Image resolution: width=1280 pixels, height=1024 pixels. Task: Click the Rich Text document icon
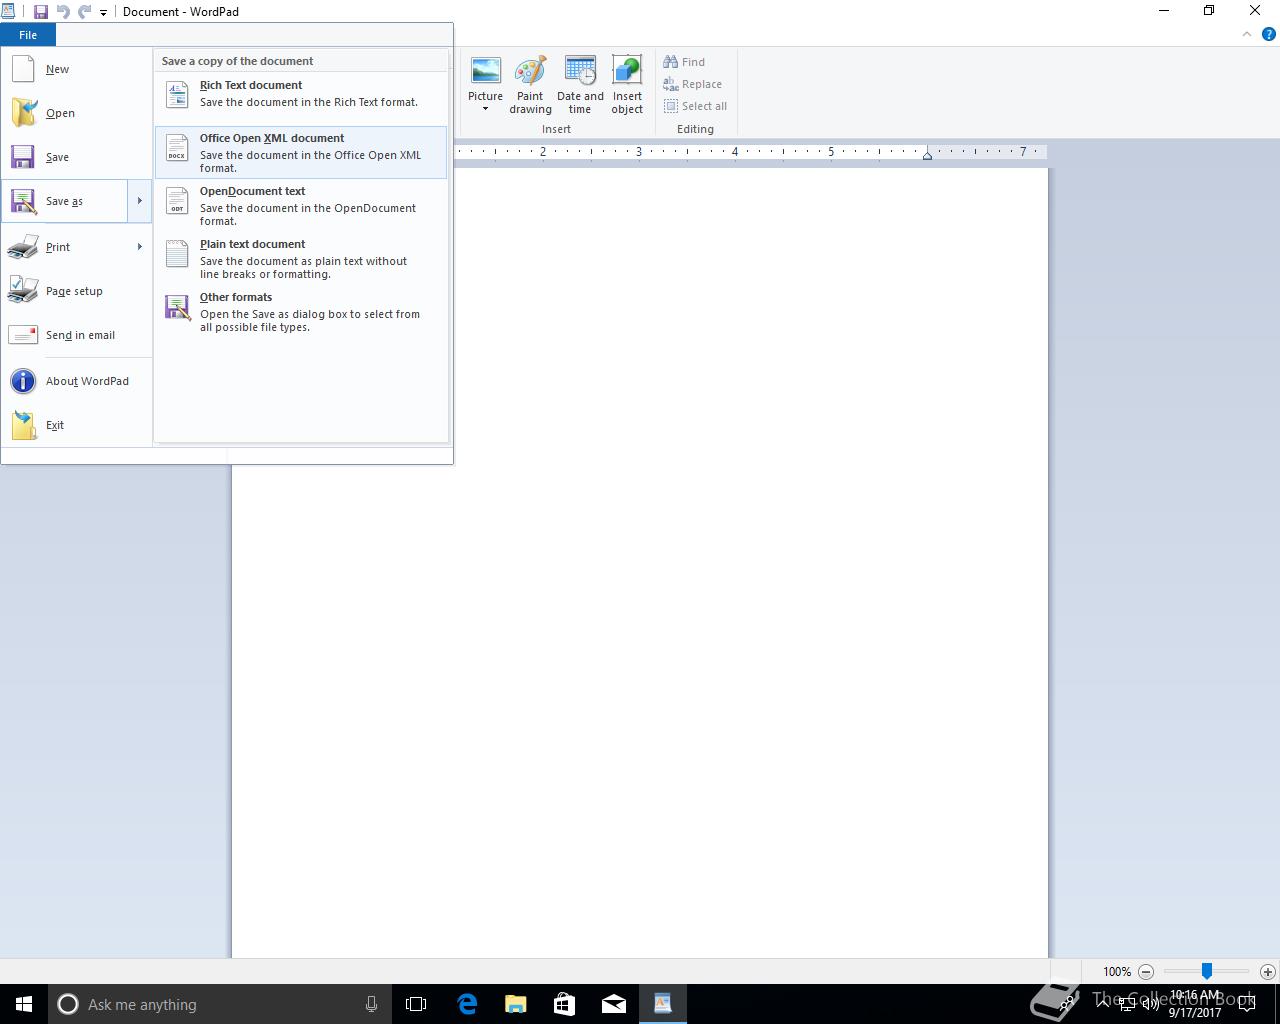177,95
